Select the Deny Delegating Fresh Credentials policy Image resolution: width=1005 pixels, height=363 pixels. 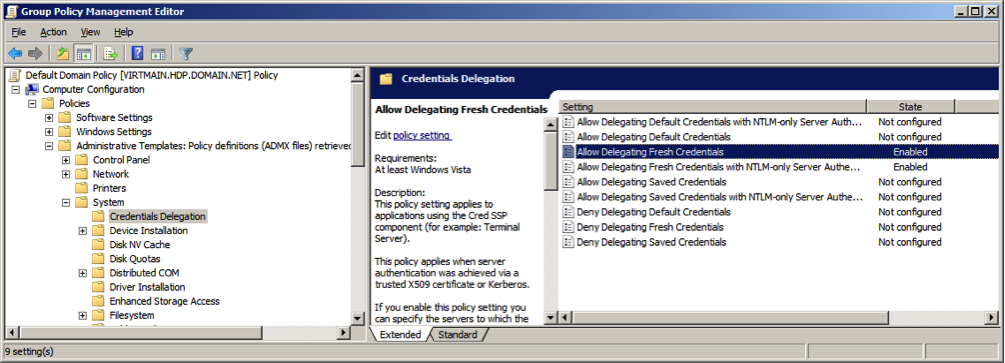[x=650, y=227]
